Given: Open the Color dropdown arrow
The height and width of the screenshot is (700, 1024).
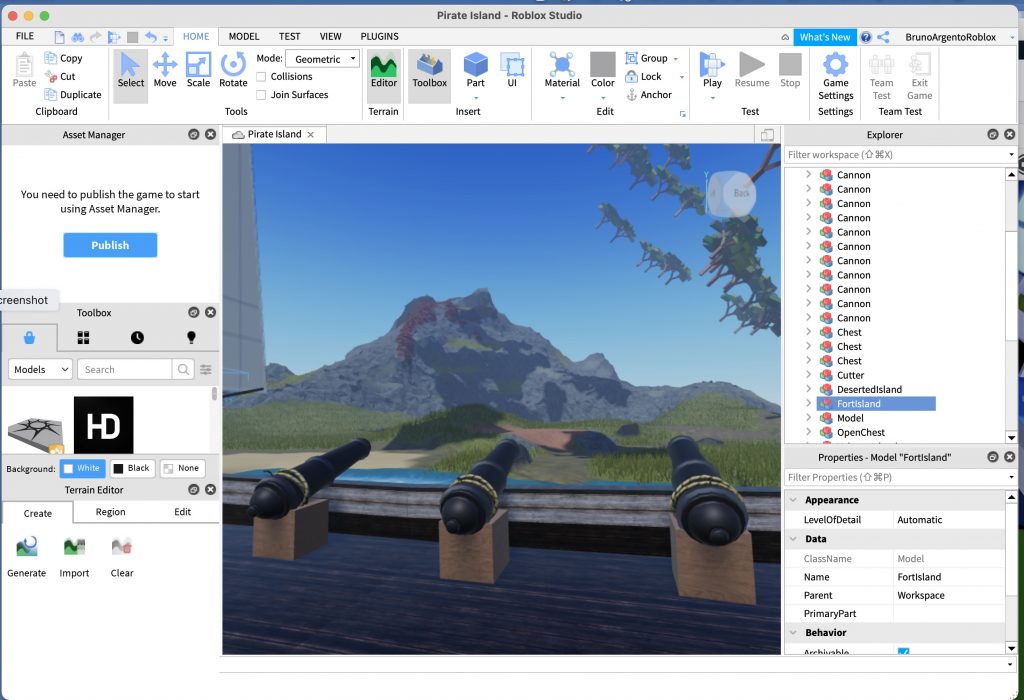Looking at the screenshot, I should point(603,99).
